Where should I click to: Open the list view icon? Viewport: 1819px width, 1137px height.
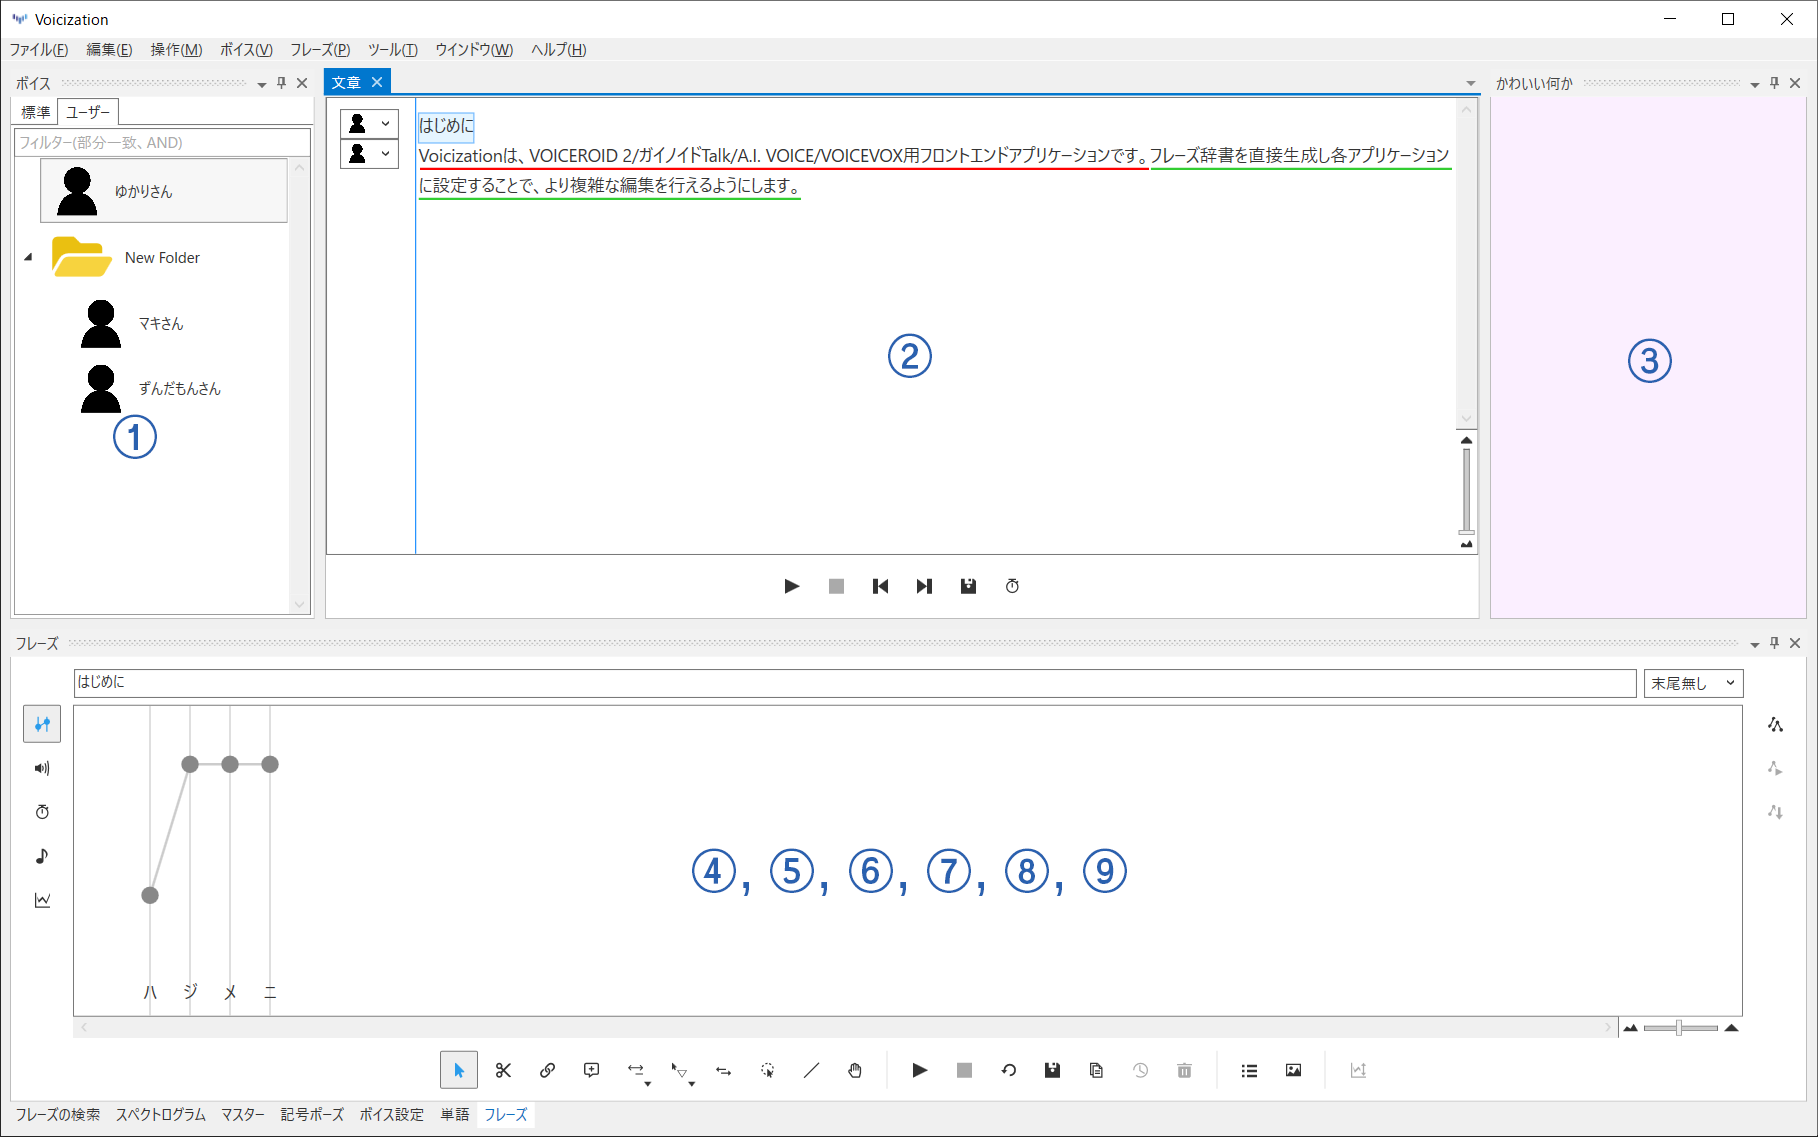(1249, 1070)
